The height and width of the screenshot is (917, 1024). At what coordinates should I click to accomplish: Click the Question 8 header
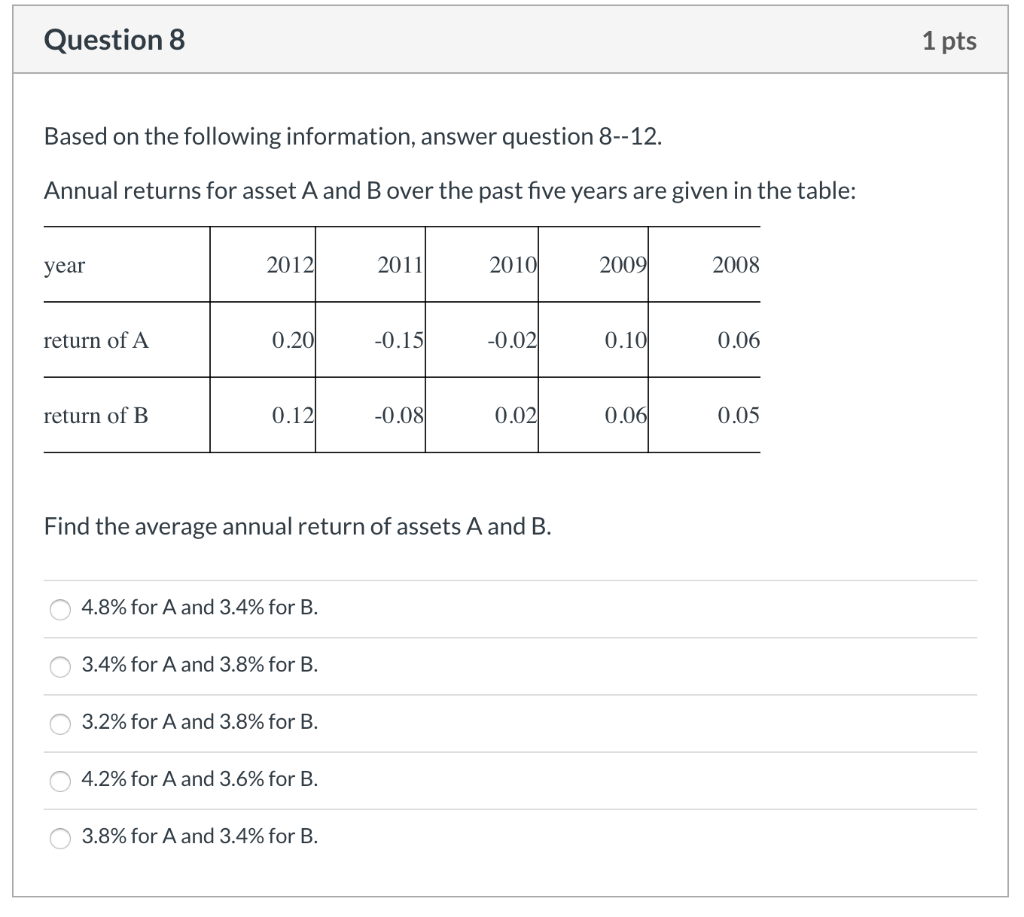point(111,41)
